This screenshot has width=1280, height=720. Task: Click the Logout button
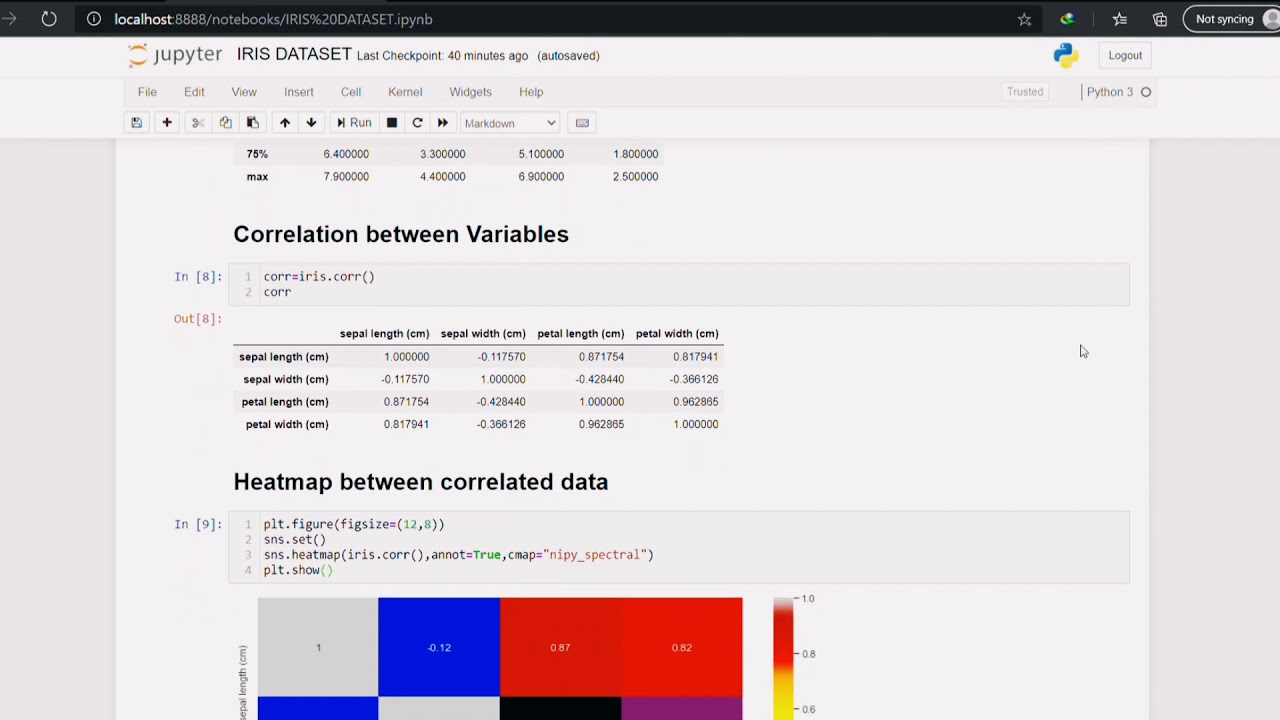1125,56
